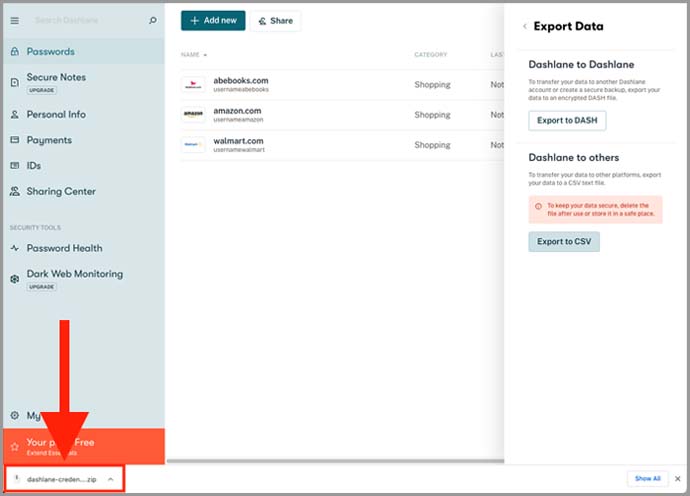Open the walmart.com entry

click(x=341, y=145)
